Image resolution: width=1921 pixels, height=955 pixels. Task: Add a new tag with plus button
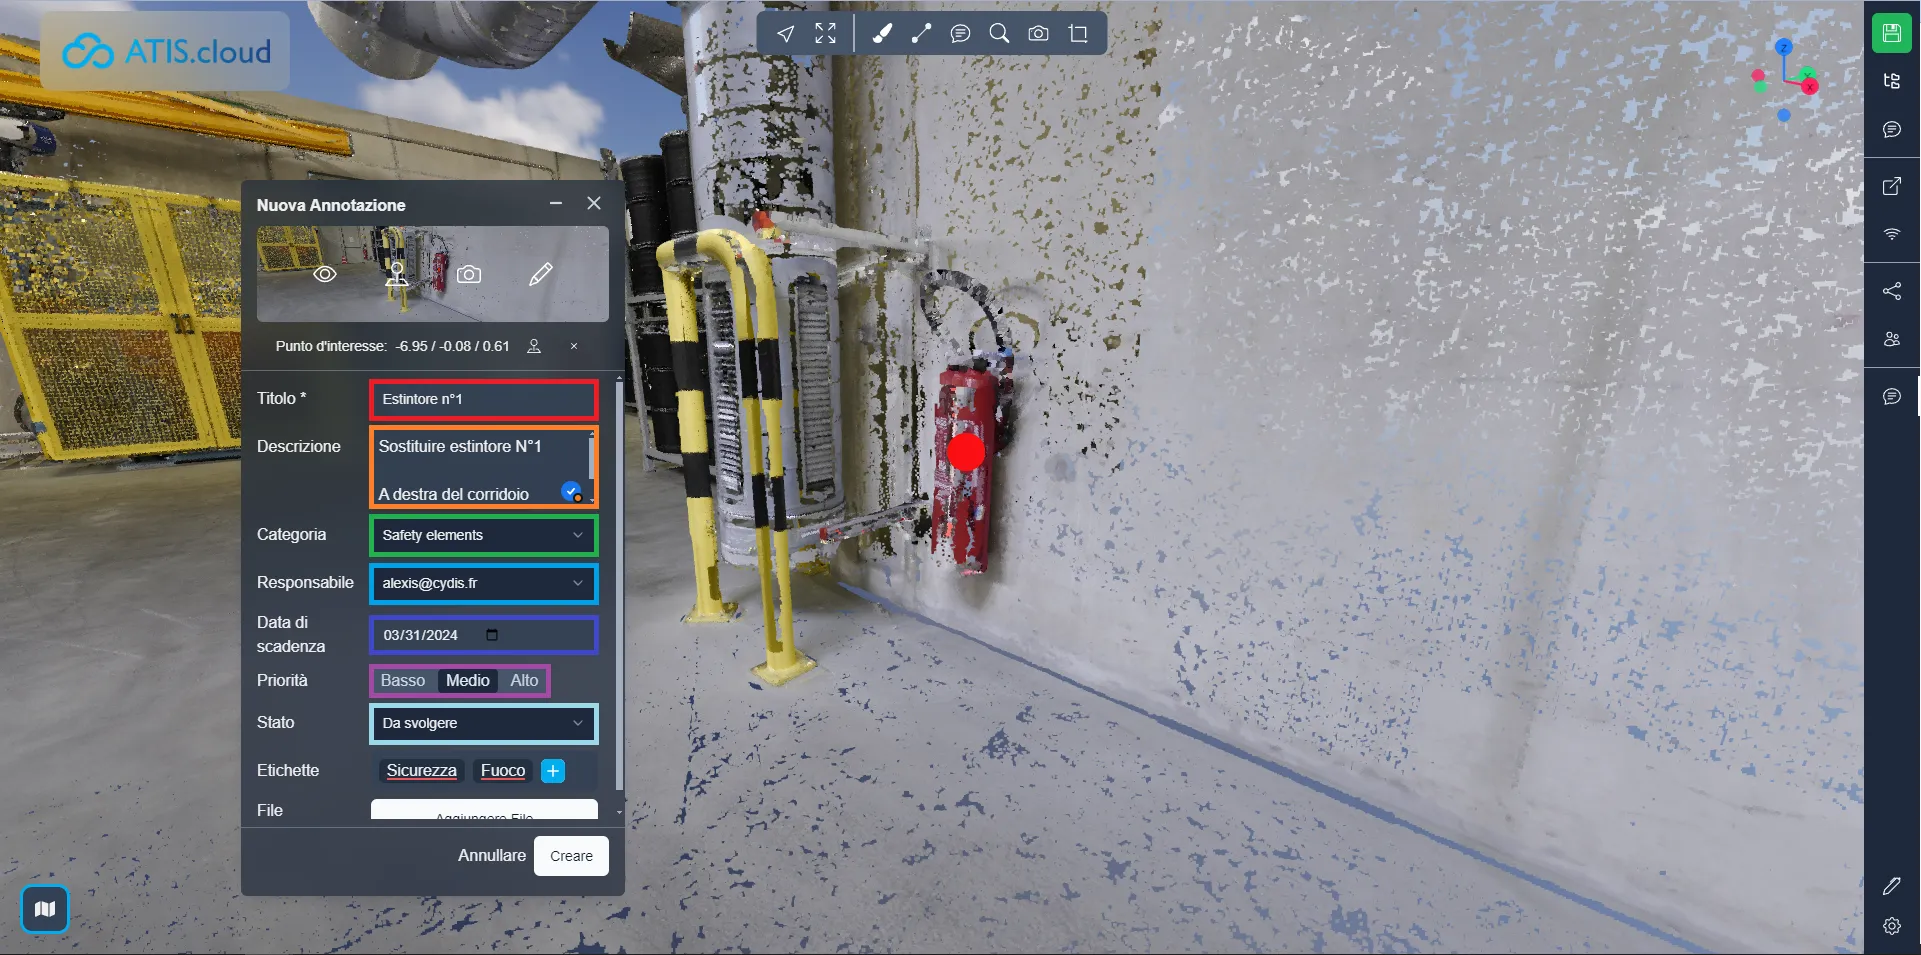[553, 771]
